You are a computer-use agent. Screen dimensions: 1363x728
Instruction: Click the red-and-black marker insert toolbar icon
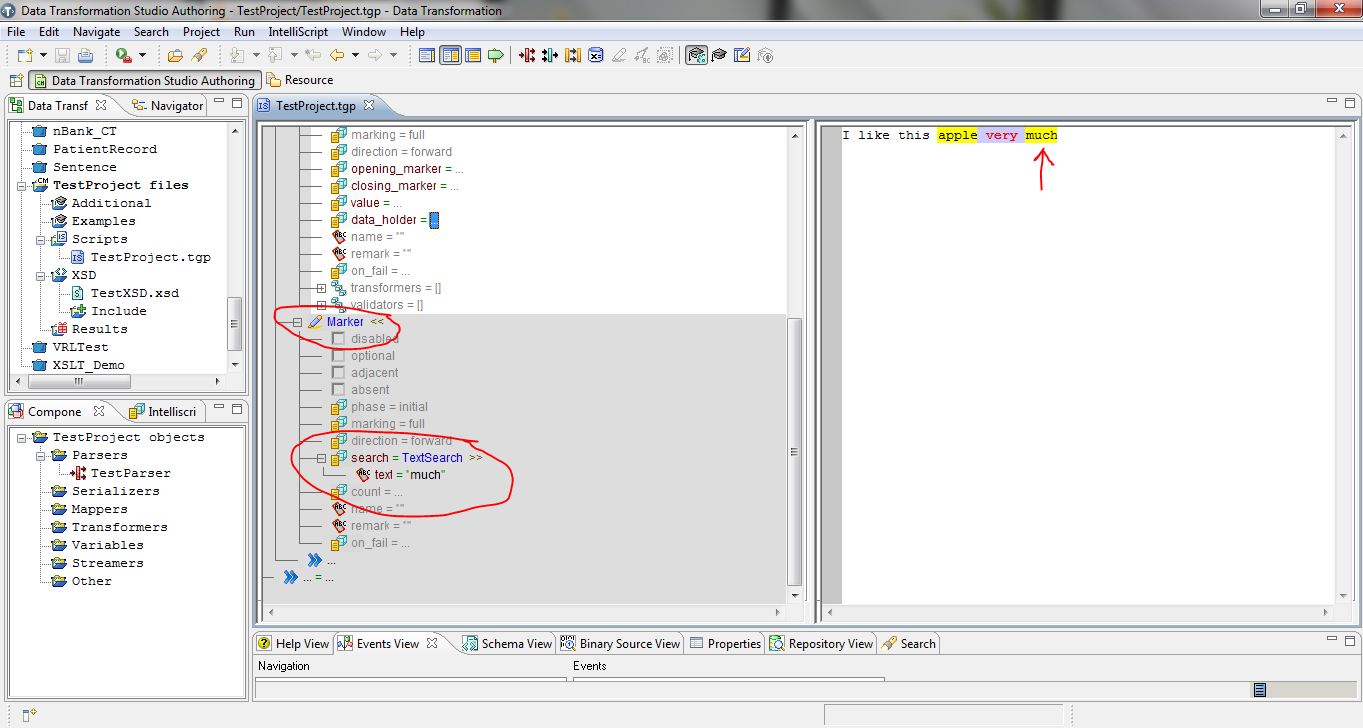point(526,56)
